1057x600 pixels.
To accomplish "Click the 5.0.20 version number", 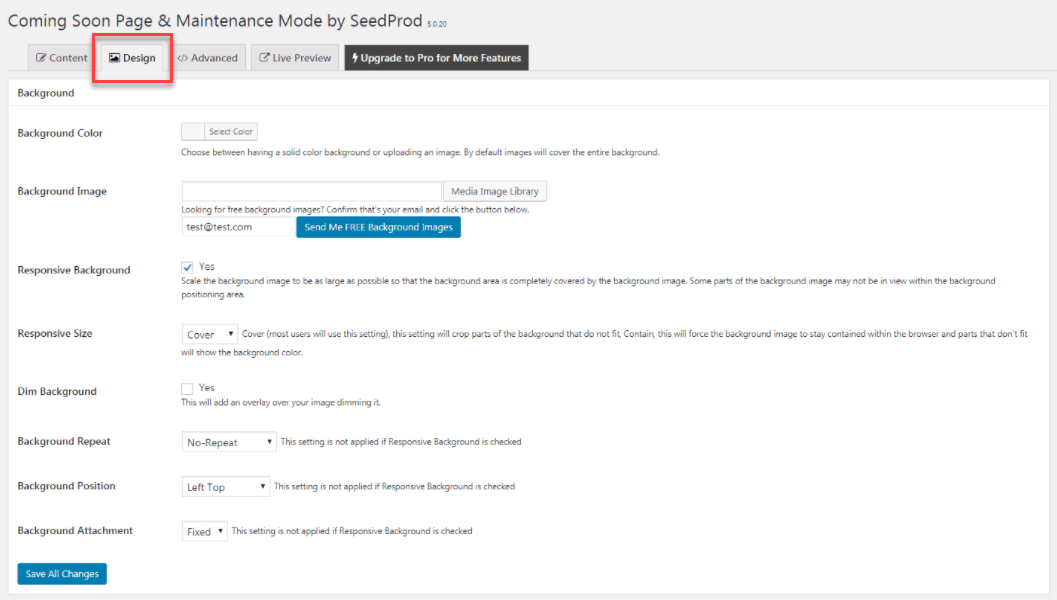I will (x=437, y=24).
